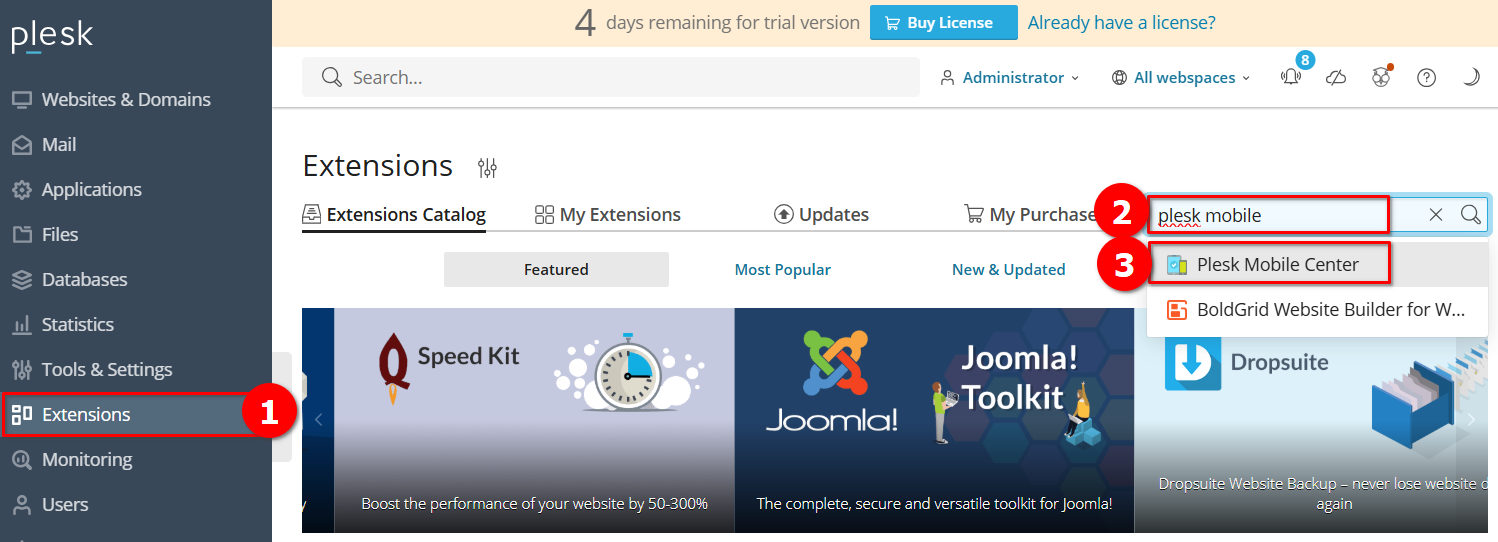Focus the global Search field
Image resolution: width=1498 pixels, height=542 pixels.
(x=611, y=77)
